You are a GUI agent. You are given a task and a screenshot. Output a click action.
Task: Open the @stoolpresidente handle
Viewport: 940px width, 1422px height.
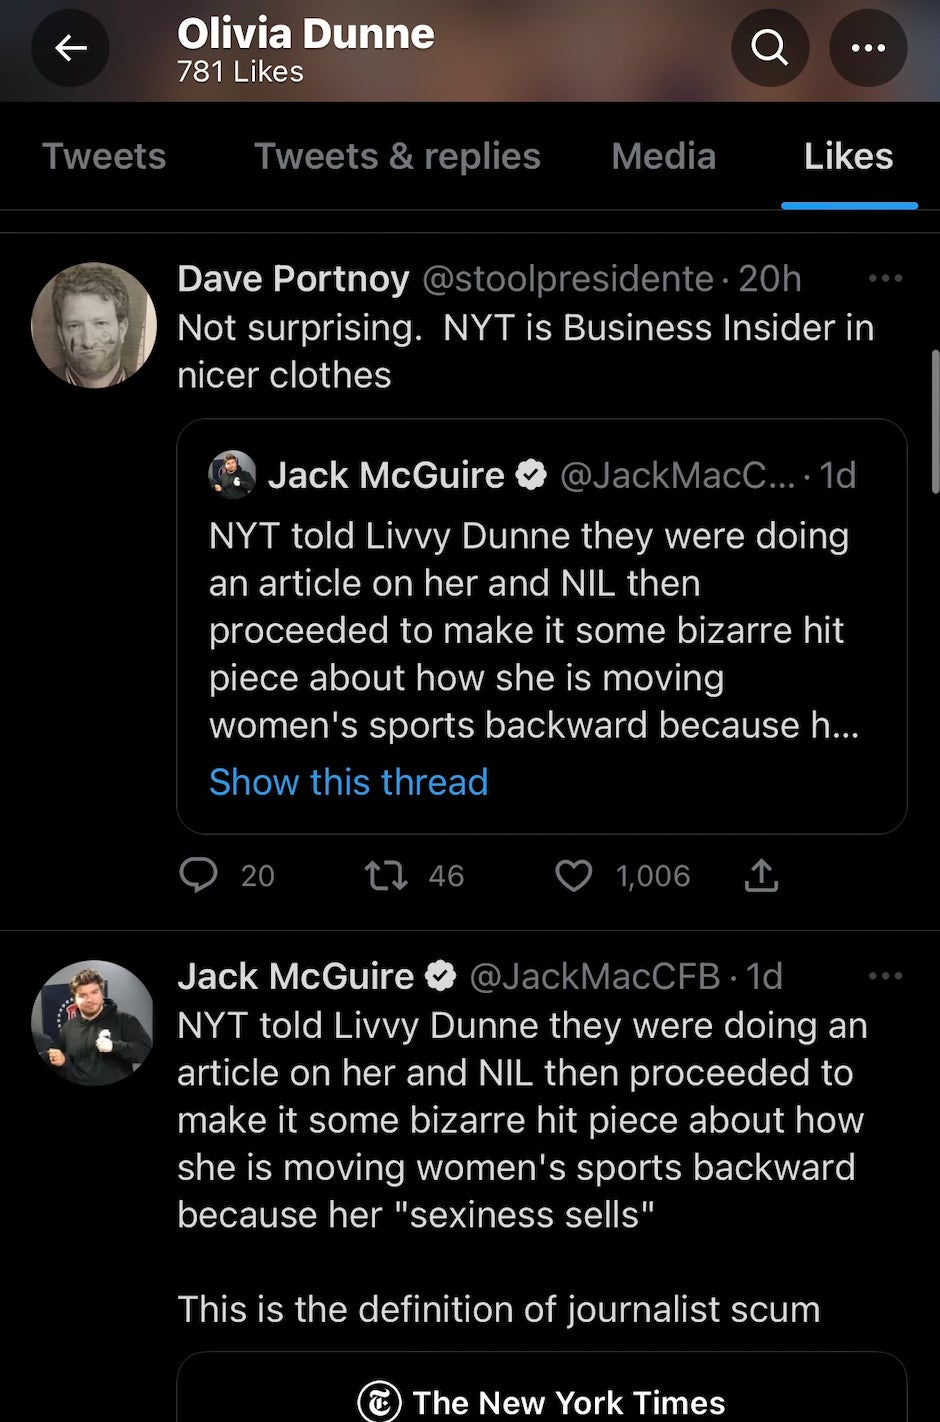[x=568, y=279]
